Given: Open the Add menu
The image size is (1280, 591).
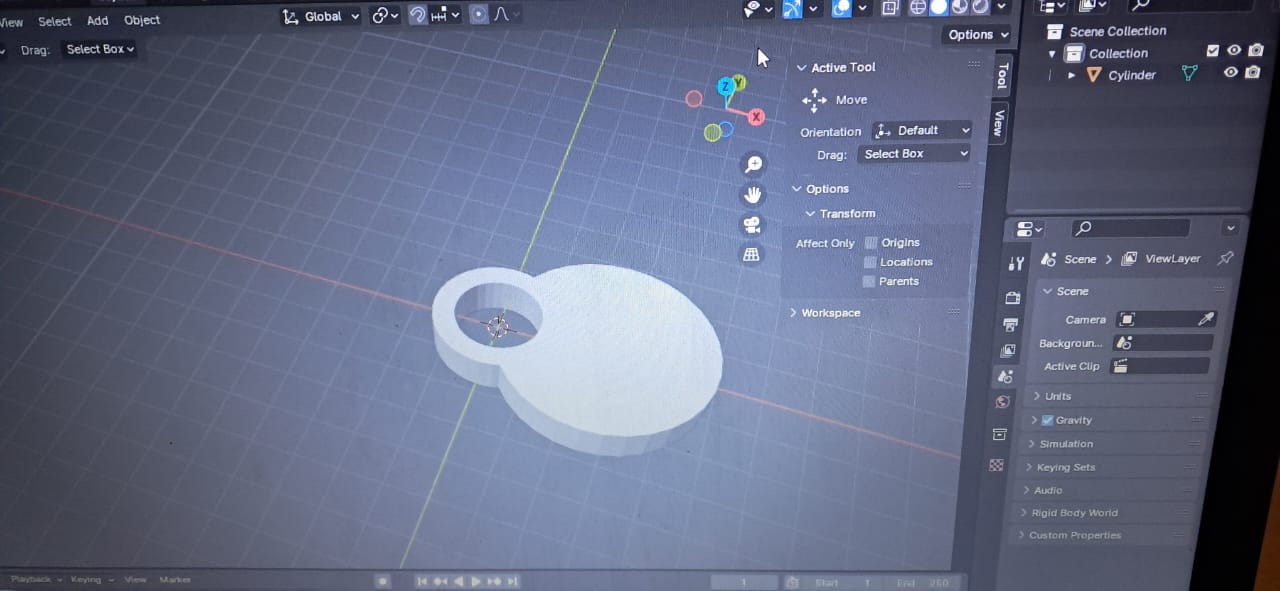Looking at the screenshot, I should coord(97,20).
